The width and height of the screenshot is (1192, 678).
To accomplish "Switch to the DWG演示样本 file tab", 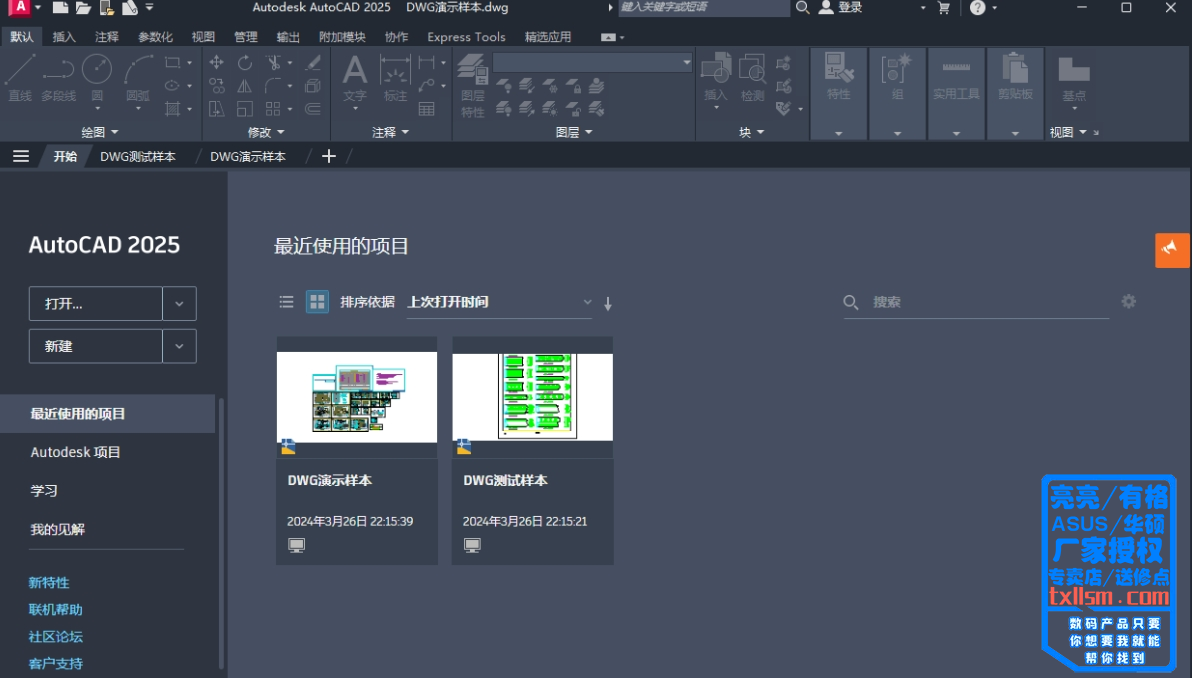I will (x=248, y=156).
